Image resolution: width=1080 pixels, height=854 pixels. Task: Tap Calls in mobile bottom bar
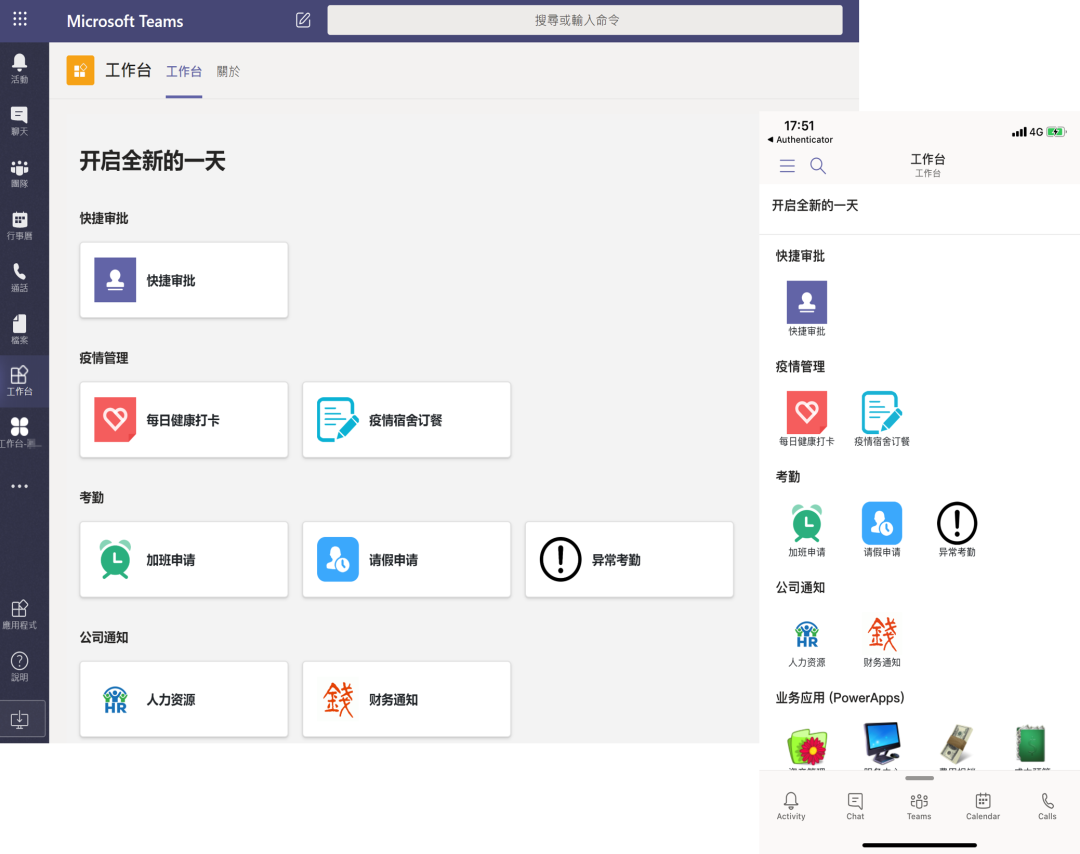point(1047,805)
